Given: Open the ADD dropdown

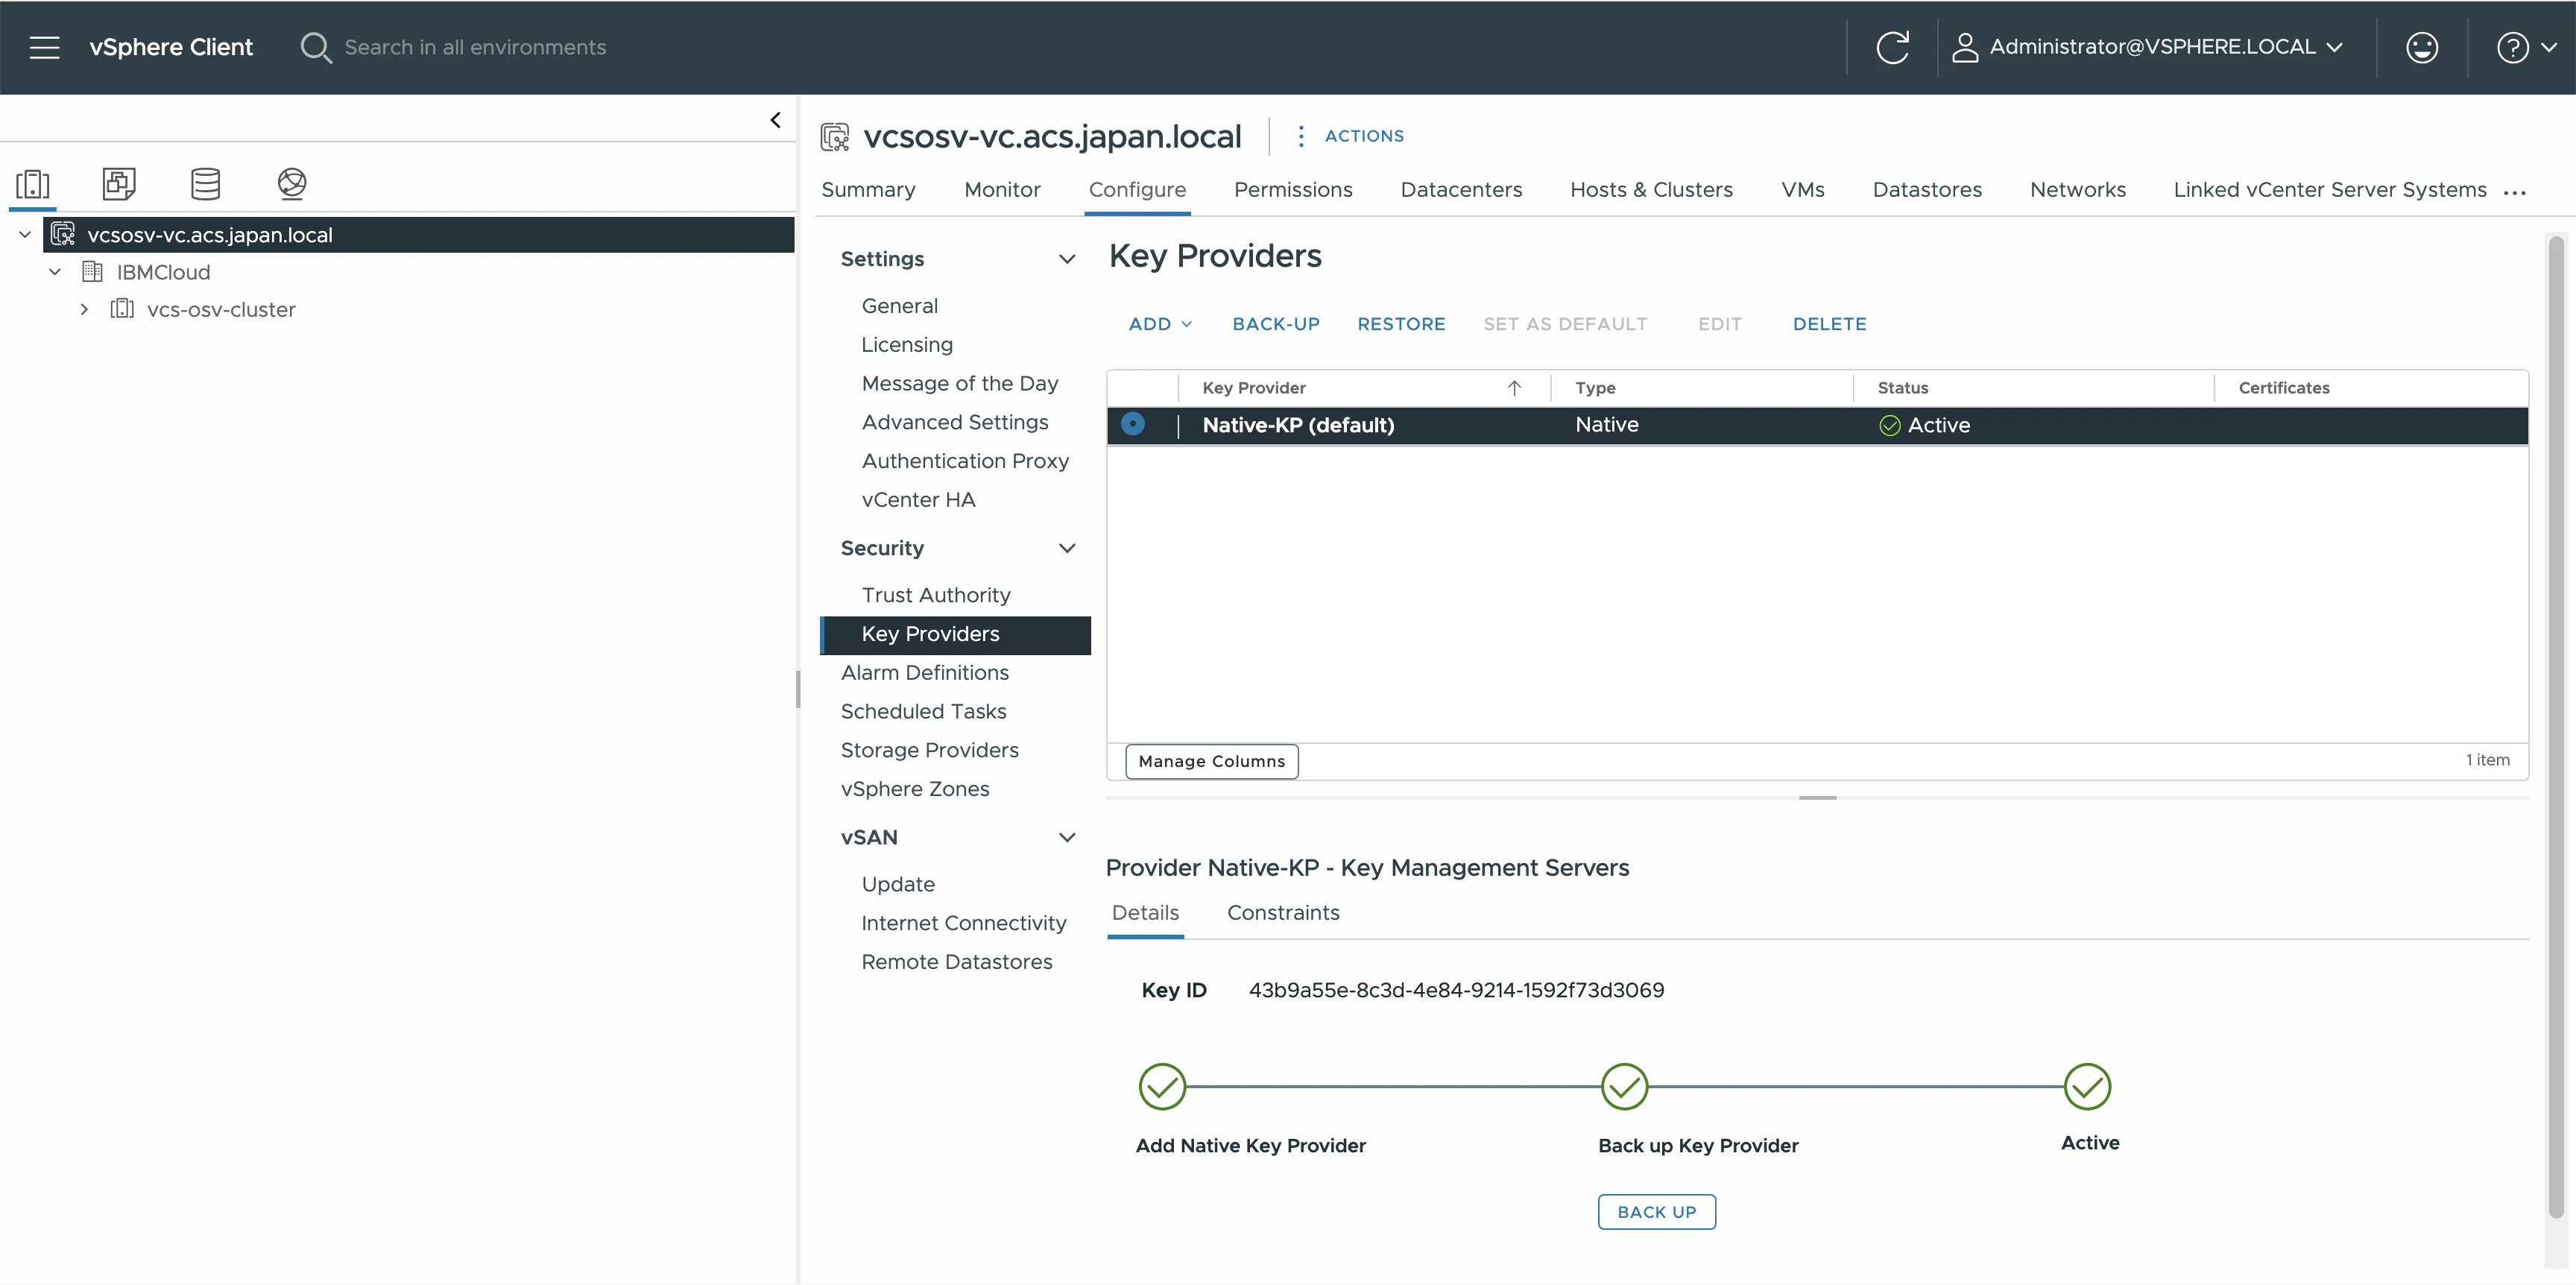Looking at the screenshot, I should coord(1160,324).
